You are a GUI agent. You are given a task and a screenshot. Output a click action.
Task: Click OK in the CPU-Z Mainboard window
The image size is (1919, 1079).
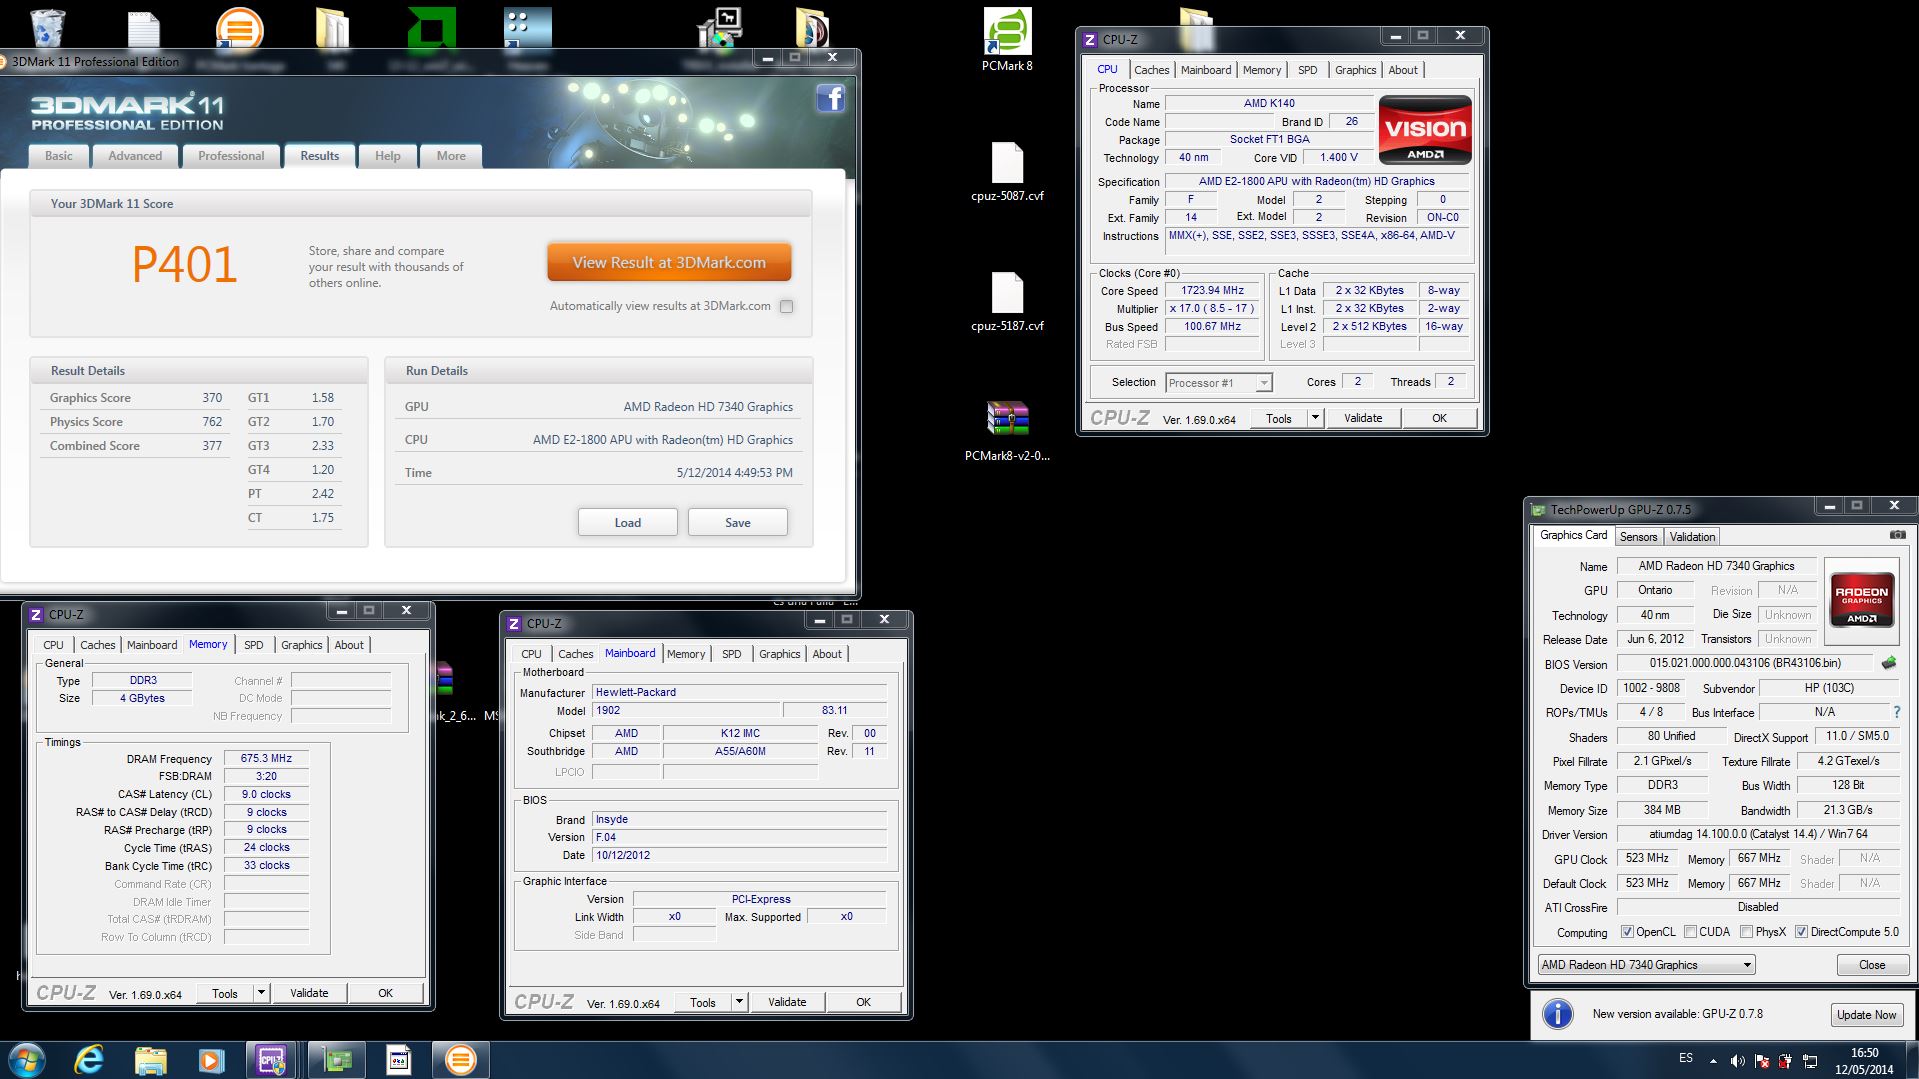pyautogui.click(x=863, y=1002)
